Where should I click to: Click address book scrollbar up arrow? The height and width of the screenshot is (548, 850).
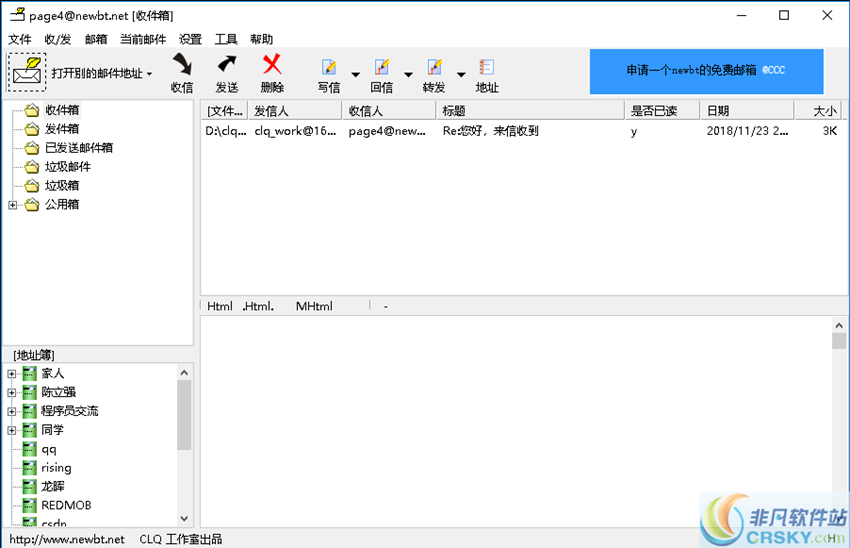point(184,373)
